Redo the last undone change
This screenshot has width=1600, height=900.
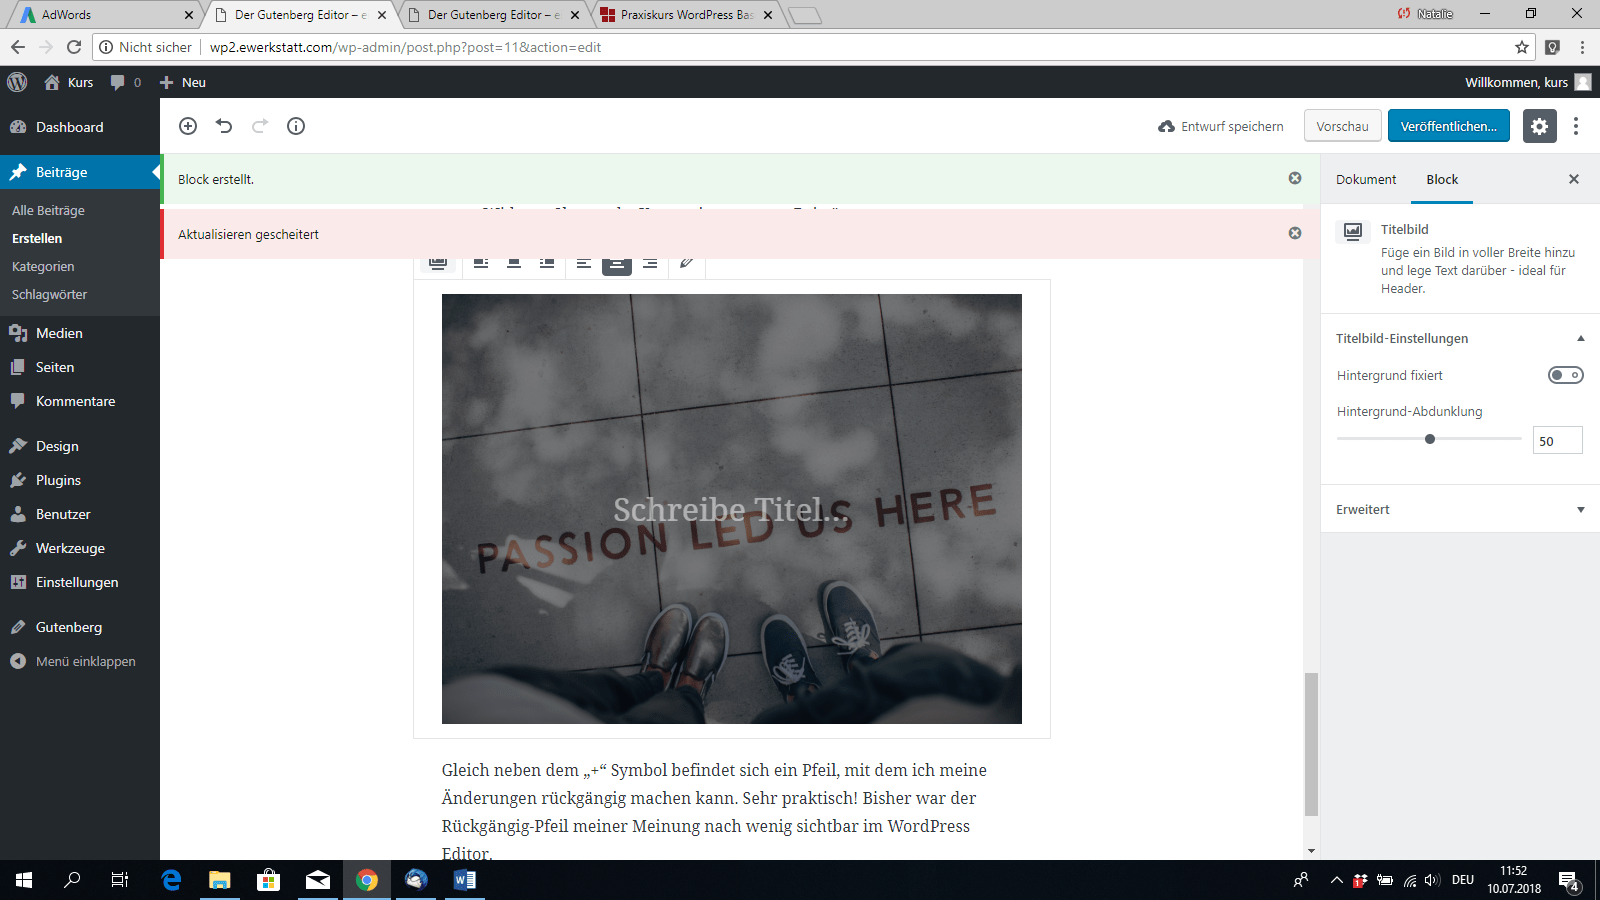coord(260,126)
